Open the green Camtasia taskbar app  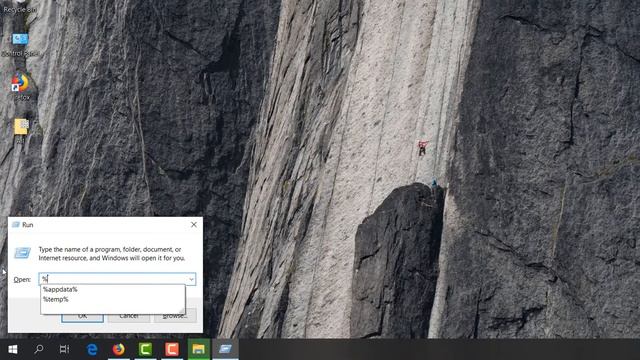click(145, 349)
